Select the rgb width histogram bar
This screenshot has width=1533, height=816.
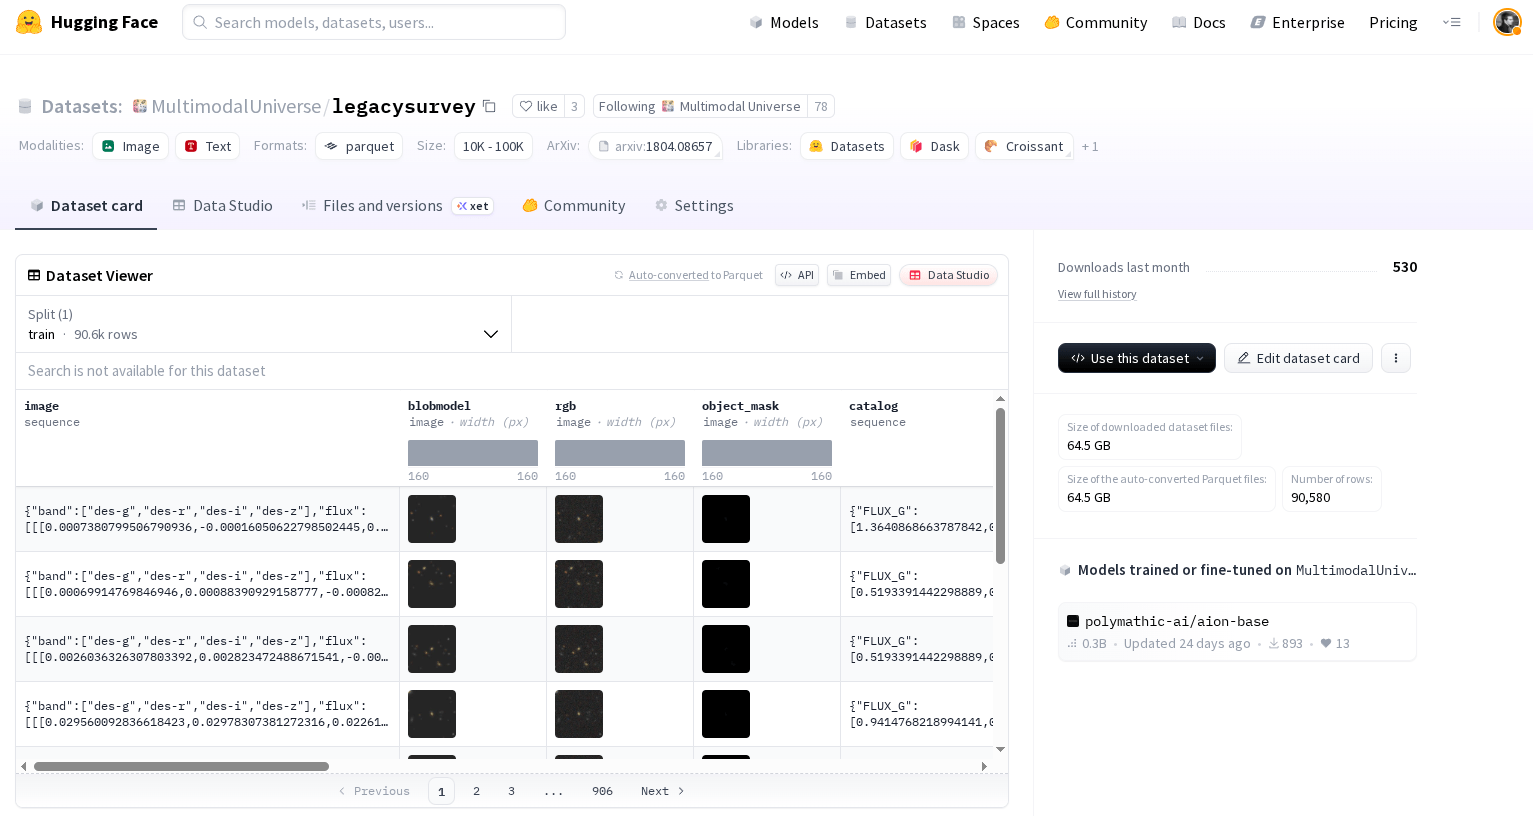(x=620, y=453)
